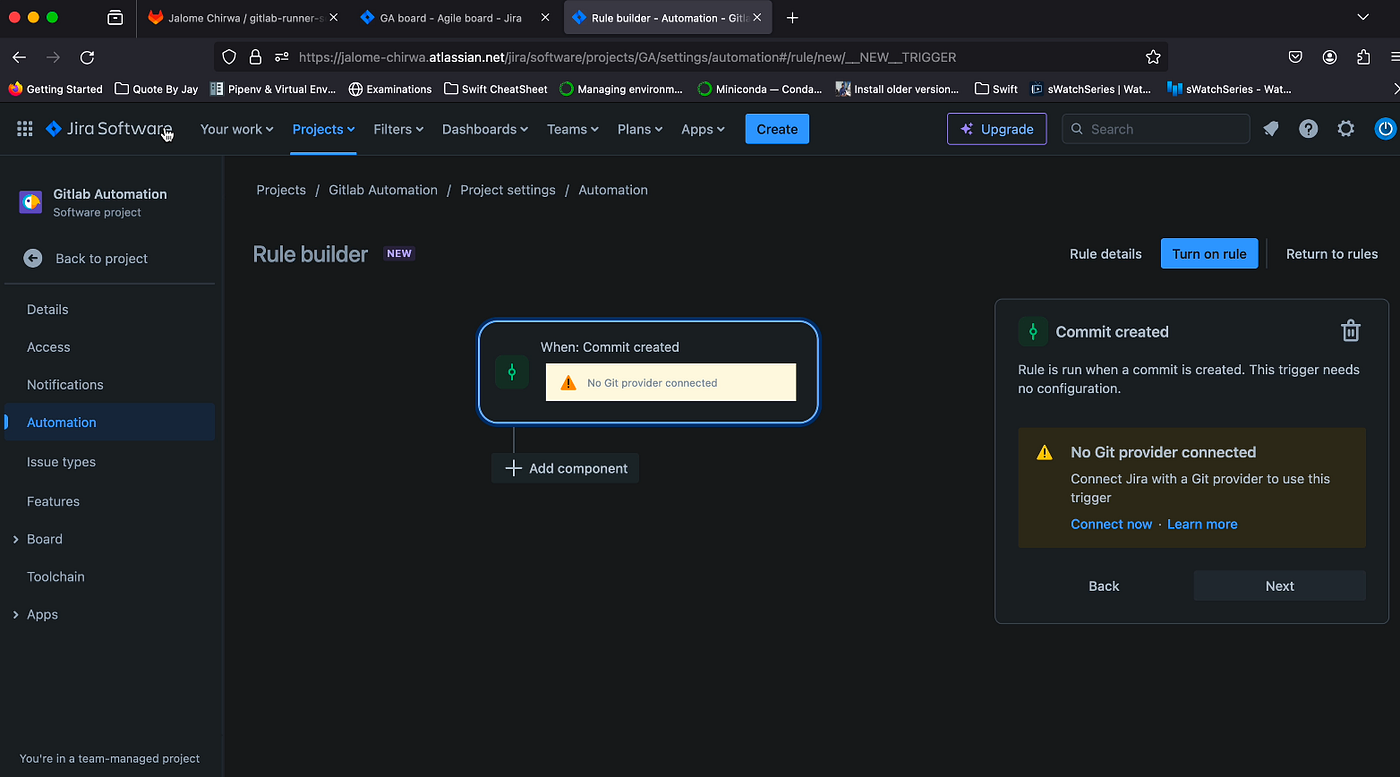
Task: Open the Dashboards dropdown menu
Action: point(486,129)
